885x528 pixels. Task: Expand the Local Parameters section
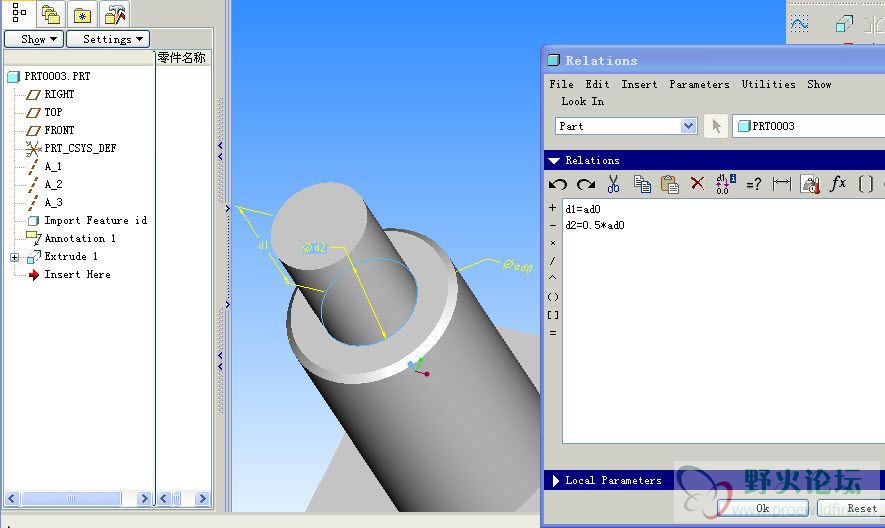(x=555, y=481)
